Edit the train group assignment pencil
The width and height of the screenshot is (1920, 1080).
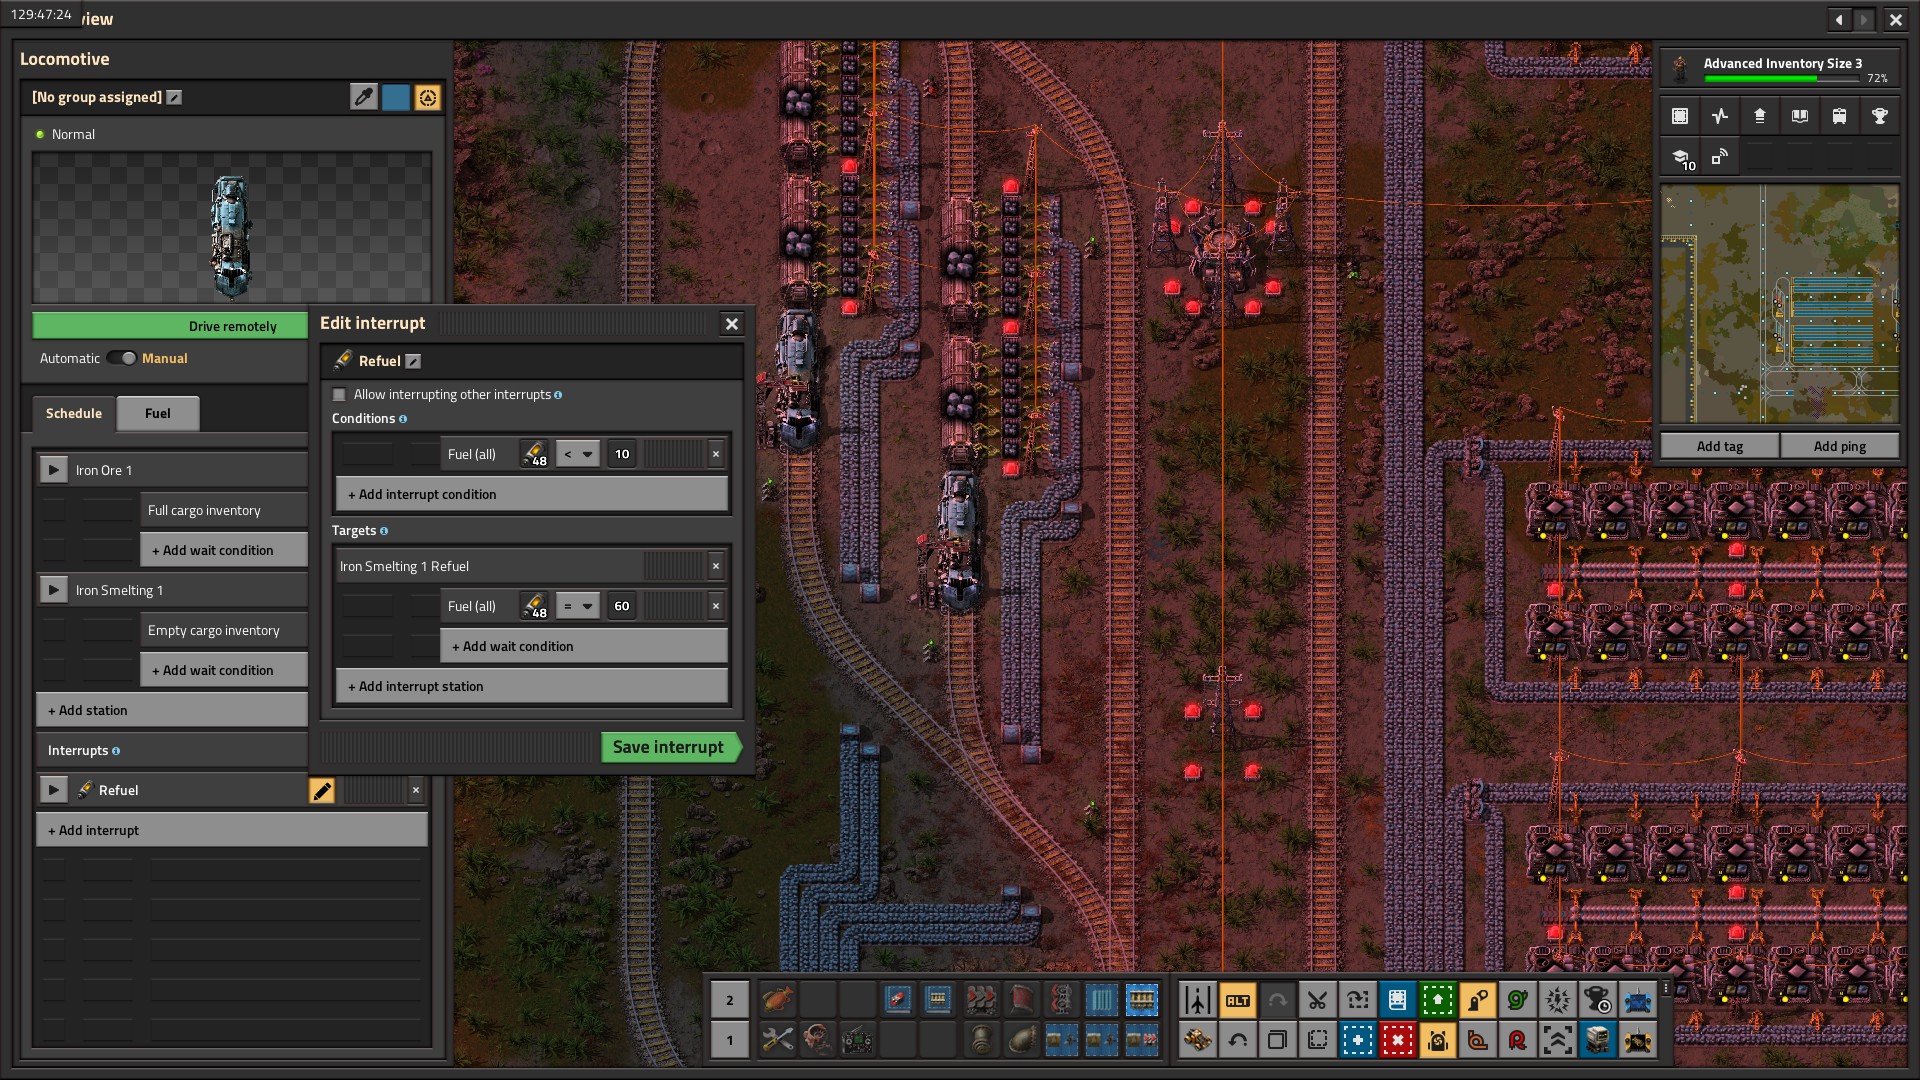pyautogui.click(x=174, y=97)
